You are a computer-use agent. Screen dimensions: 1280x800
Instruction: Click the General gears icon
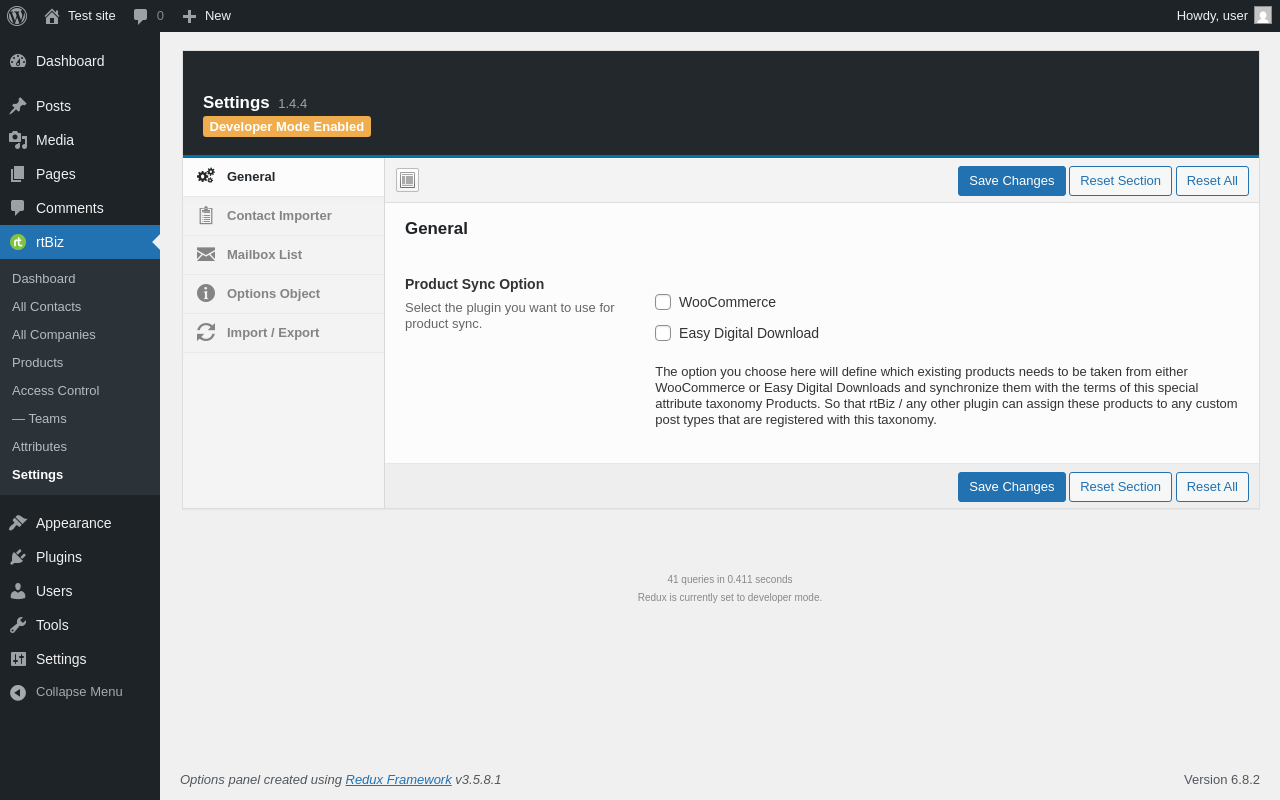pos(206,176)
